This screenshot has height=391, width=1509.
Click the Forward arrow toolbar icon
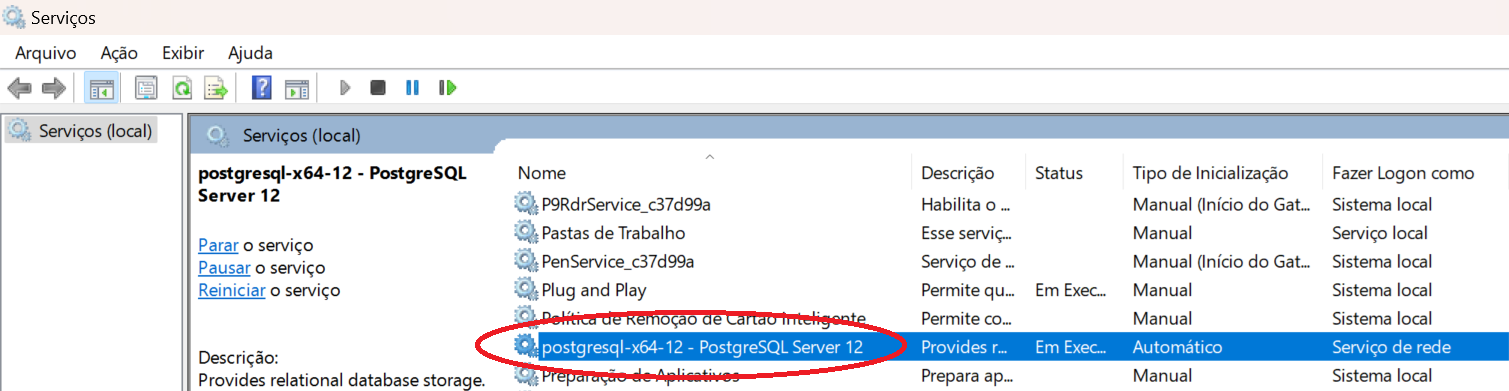[53, 88]
